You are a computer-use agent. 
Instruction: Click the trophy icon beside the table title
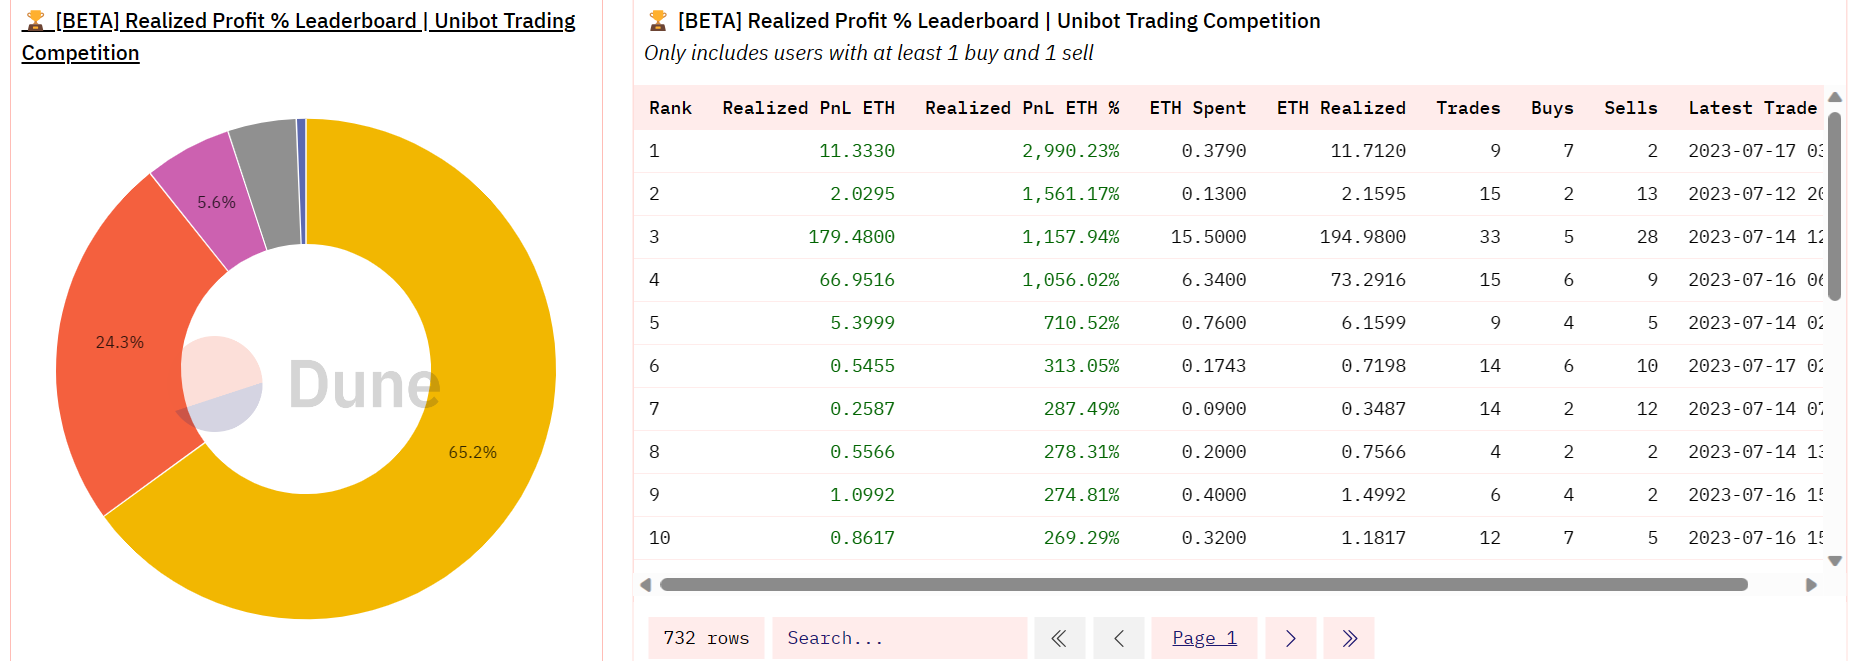coord(658,21)
